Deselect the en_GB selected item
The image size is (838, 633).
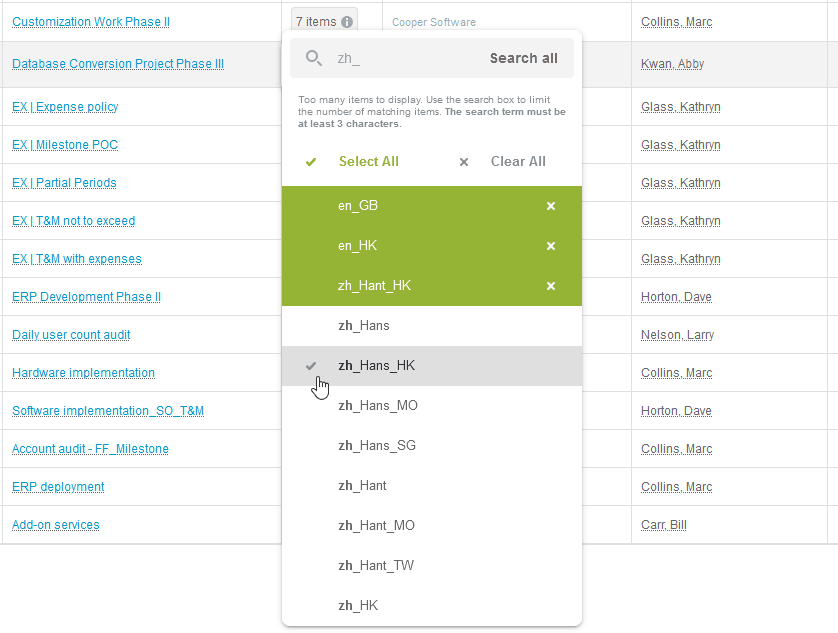432,206
